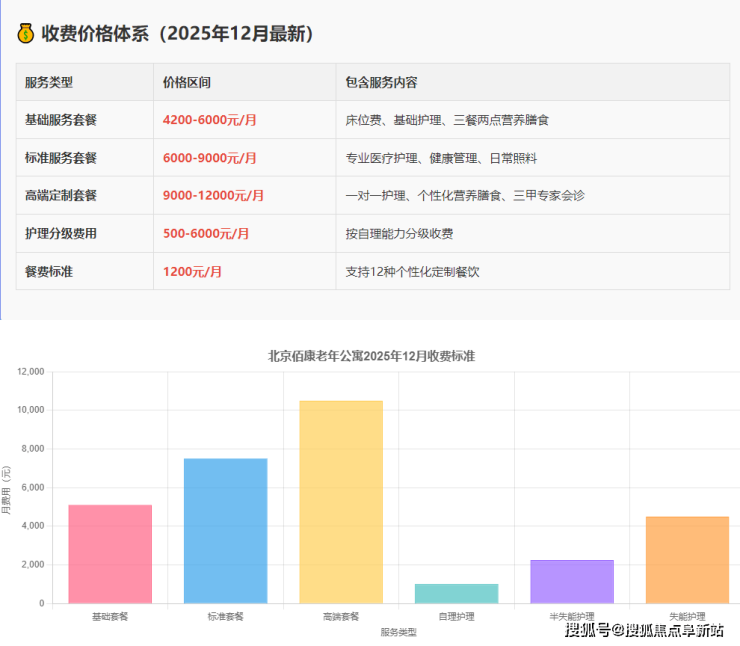Click the 500-6000元/月 price text
This screenshot has height=646, width=740.
point(206,234)
